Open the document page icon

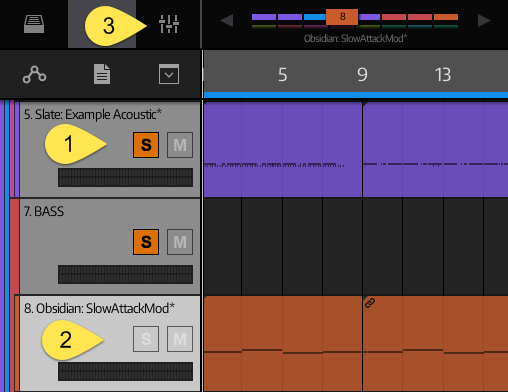click(x=102, y=74)
